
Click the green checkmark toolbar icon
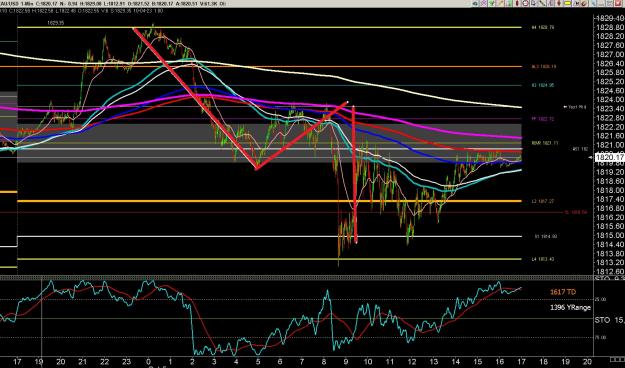[492, 3]
